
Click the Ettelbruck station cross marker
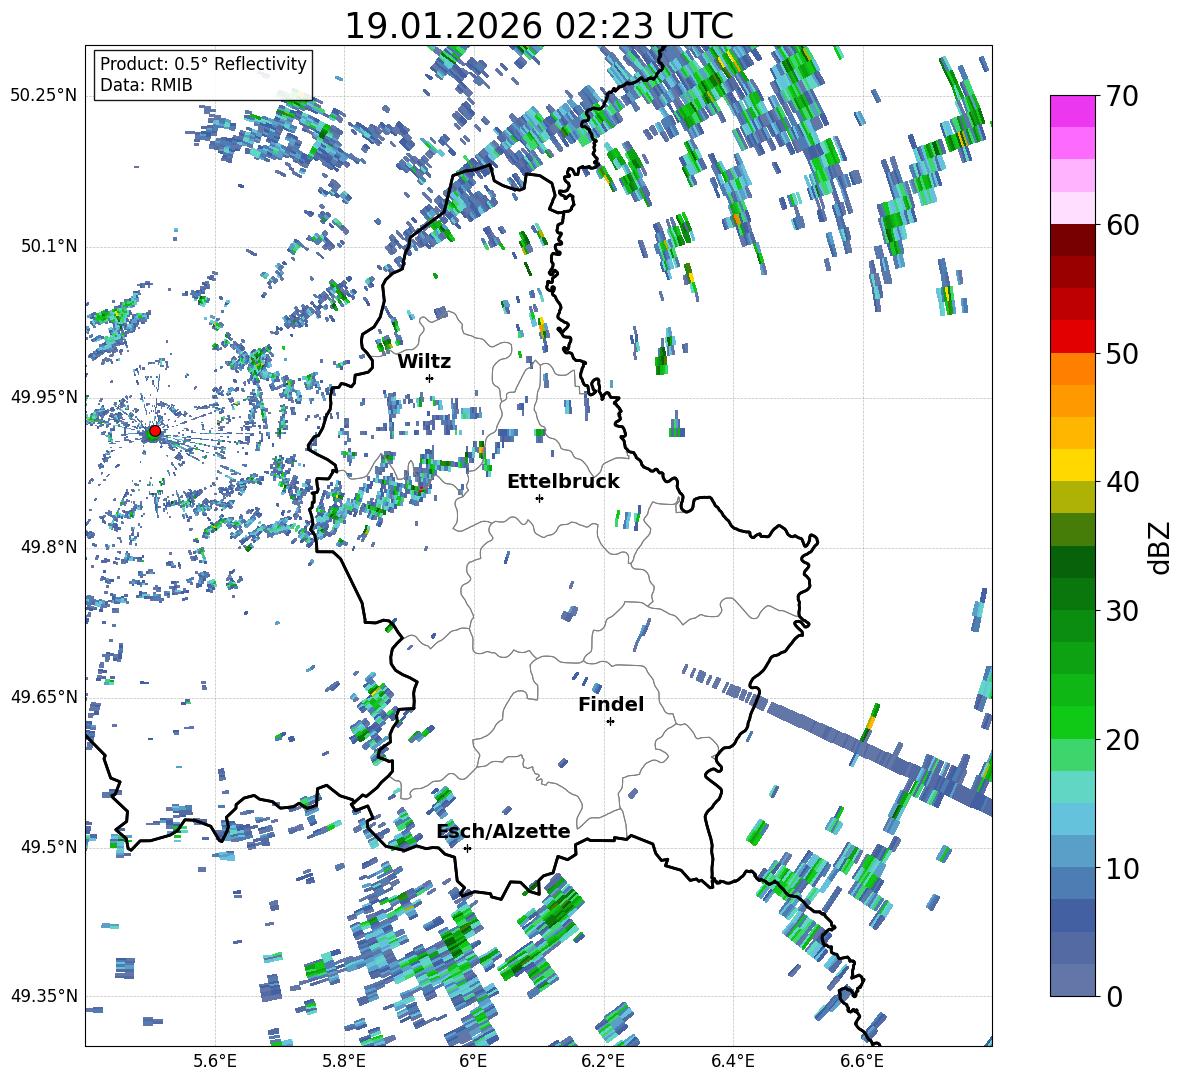539,498
